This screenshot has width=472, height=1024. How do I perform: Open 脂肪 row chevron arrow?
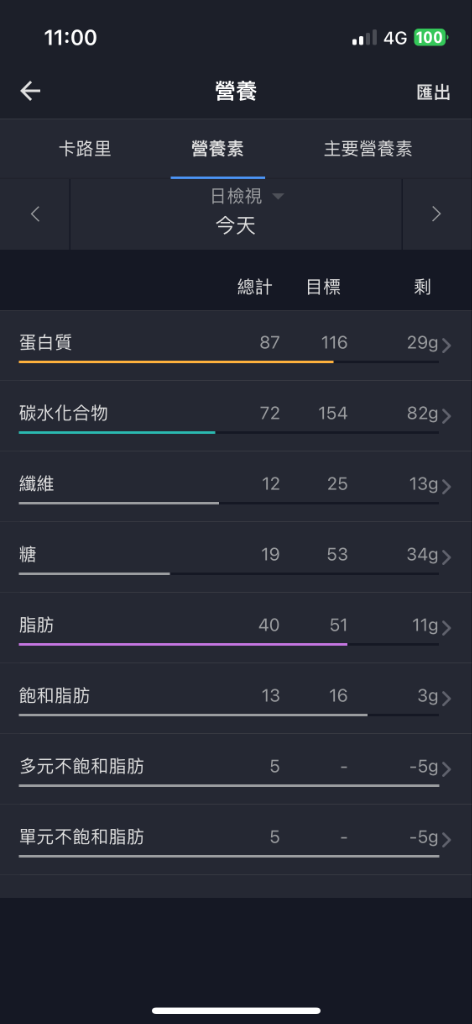pyautogui.click(x=447, y=628)
